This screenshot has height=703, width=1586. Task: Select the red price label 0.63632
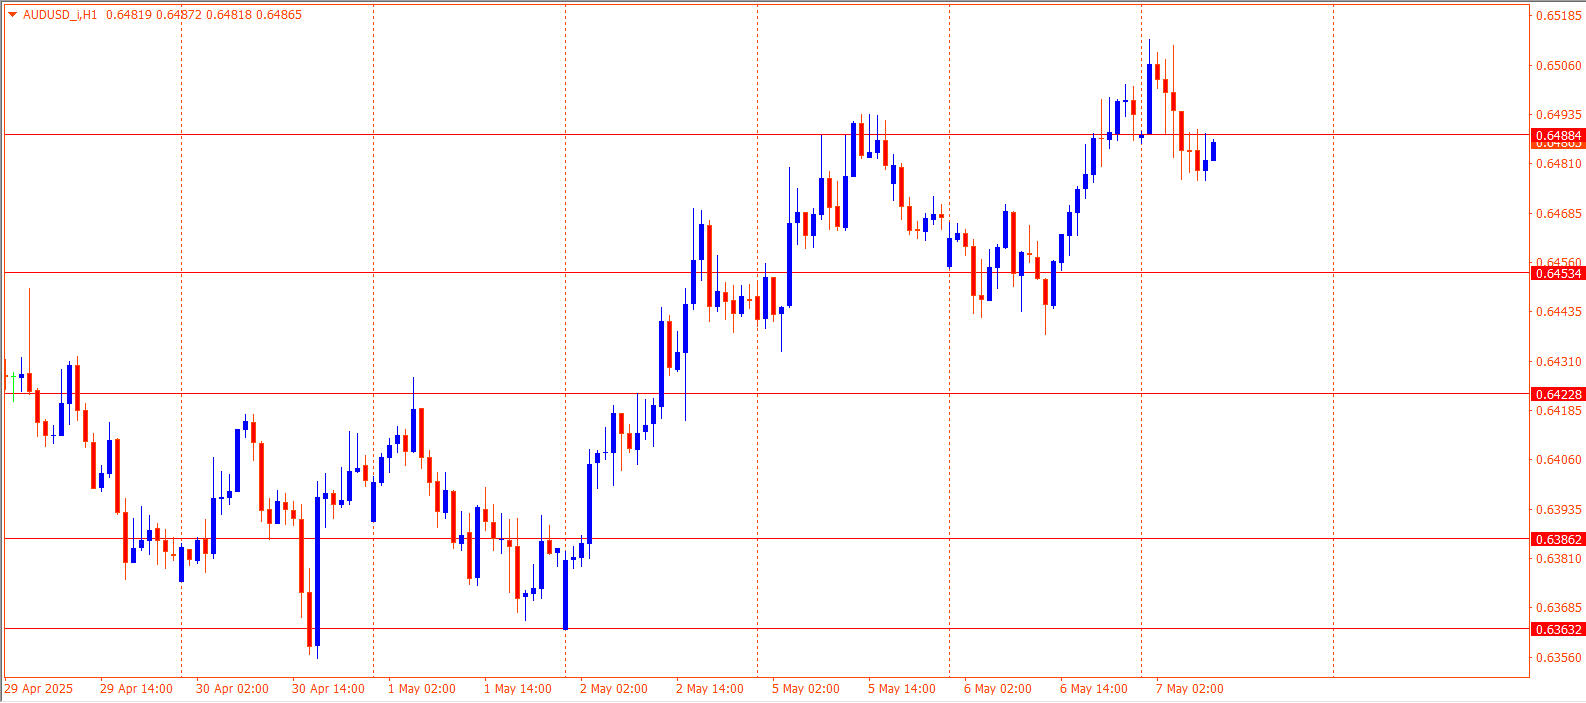(1558, 629)
